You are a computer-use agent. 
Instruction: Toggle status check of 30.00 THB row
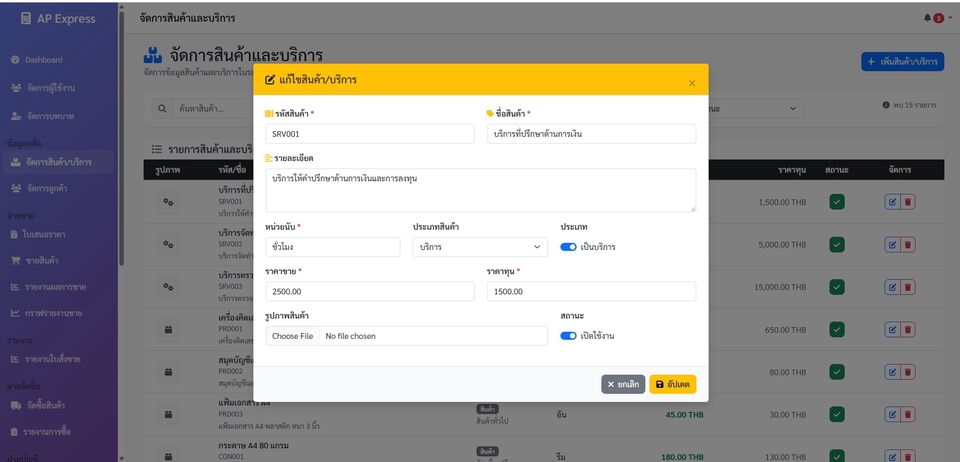[837, 415]
